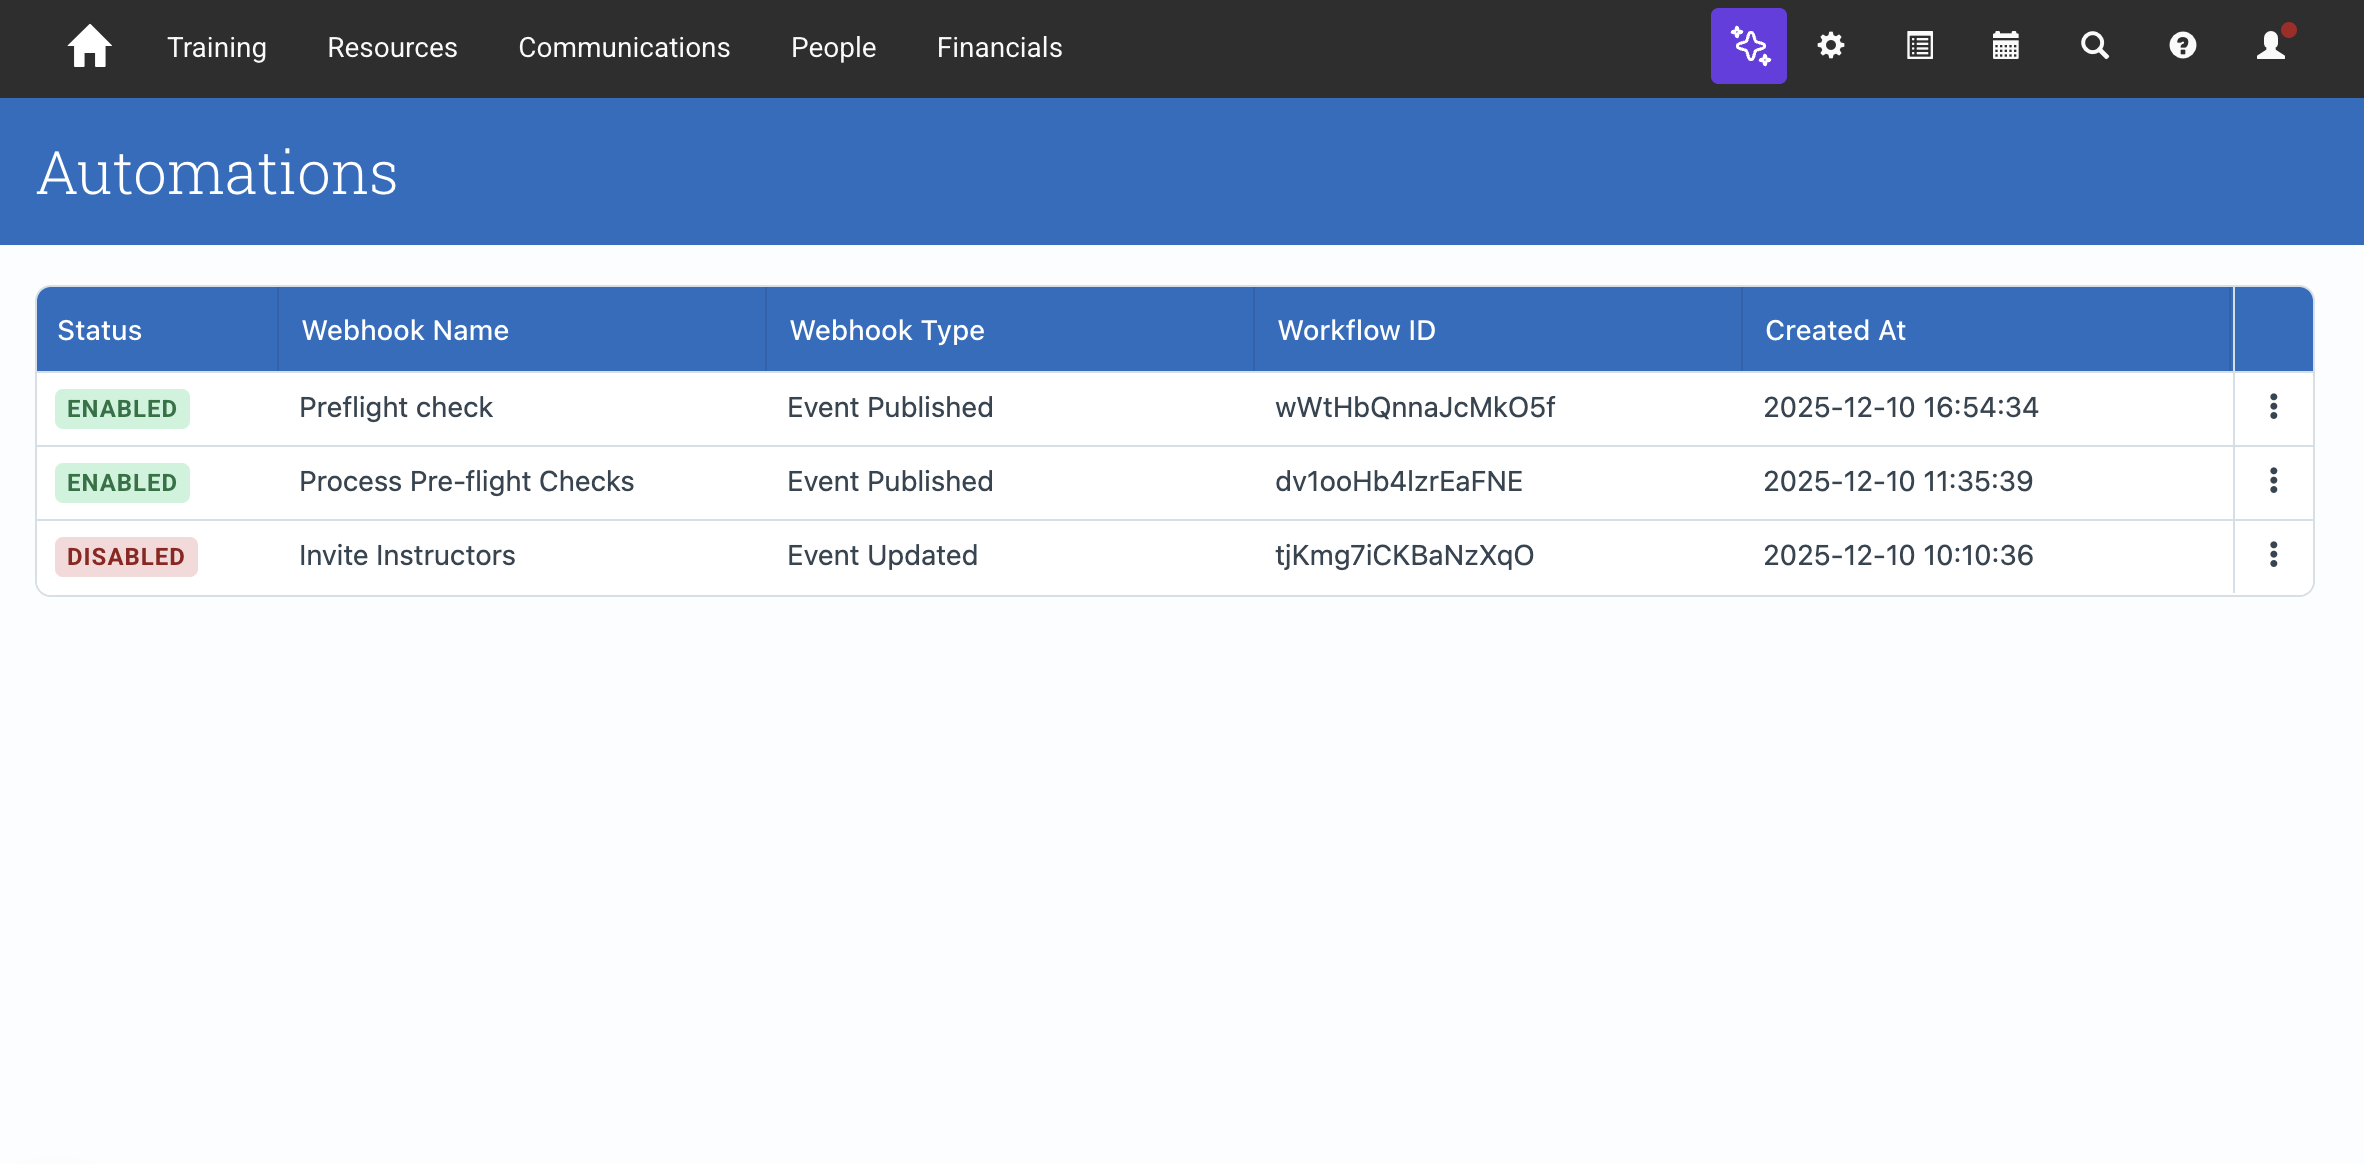The width and height of the screenshot is (2364, 1164).
Task: Open the Communications menu
Action: click(x=624, y=47)
